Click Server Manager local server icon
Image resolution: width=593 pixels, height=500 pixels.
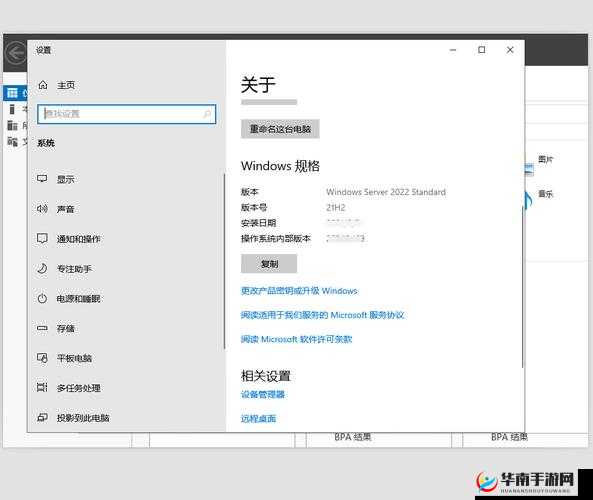pyautogui.click(x=12, y=109)
